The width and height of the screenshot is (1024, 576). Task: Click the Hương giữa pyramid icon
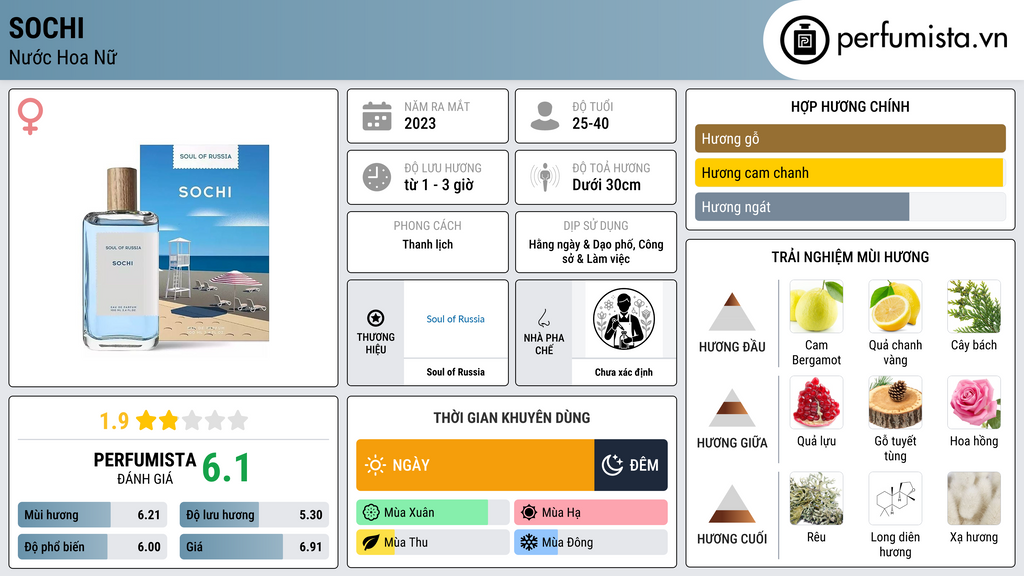[x=732, y=408]
